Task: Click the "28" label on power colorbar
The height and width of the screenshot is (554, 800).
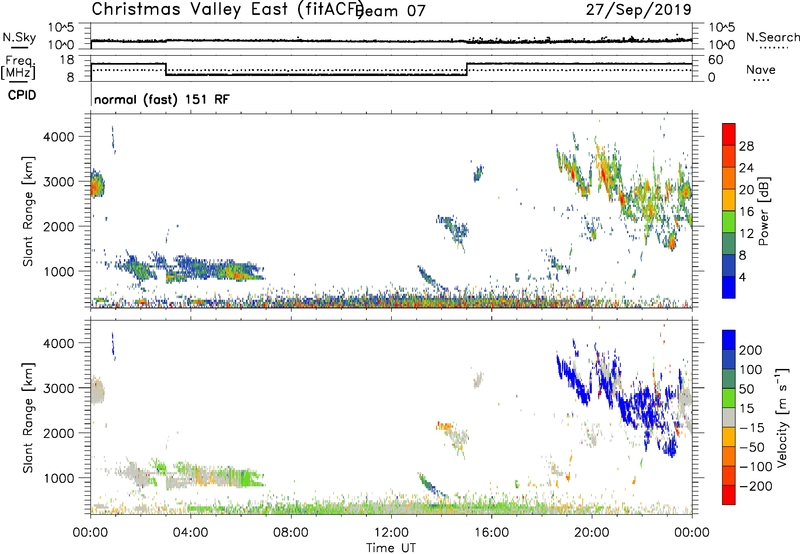Action: point(746,146)
